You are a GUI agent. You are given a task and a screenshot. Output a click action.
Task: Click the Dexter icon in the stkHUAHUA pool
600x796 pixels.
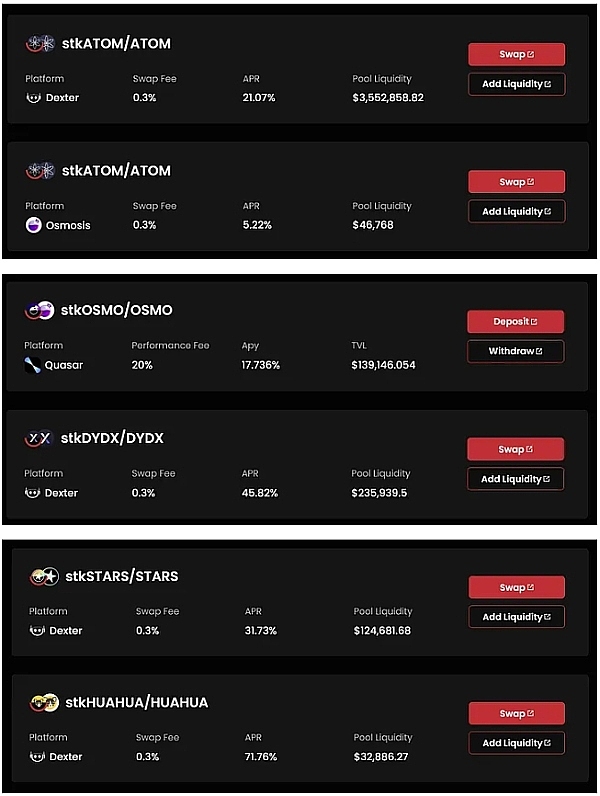pyautogui.click(x=38, y=757)
